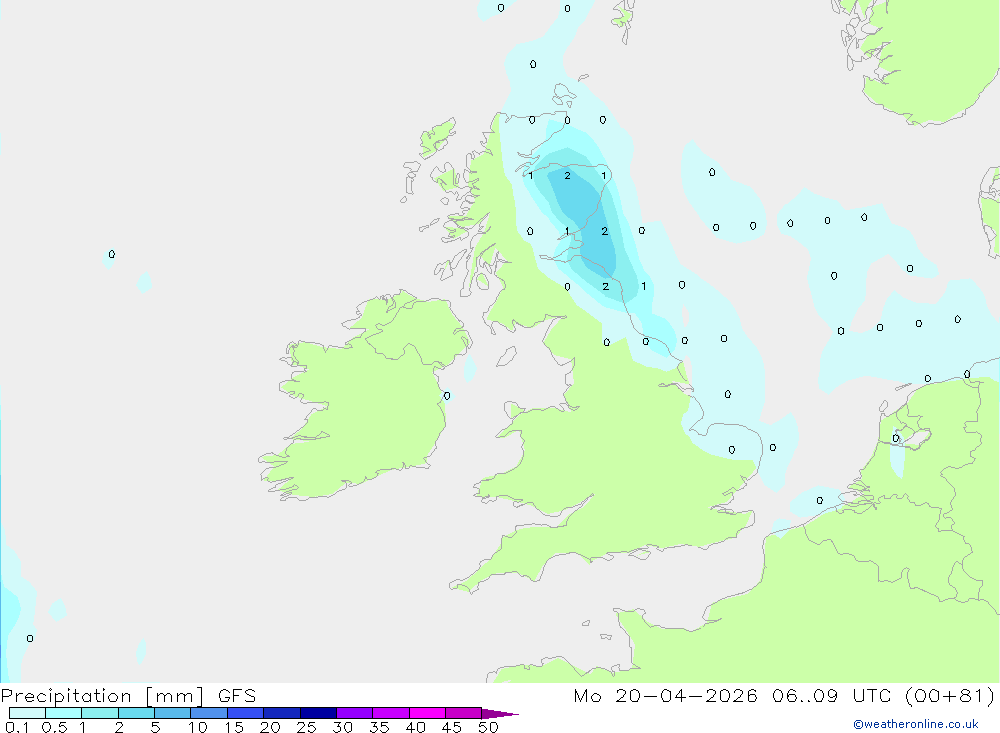This screenshot has height=733, width=1000.
Task: Pick the 10–15 mm legend swatch
Action: point(209,713)
